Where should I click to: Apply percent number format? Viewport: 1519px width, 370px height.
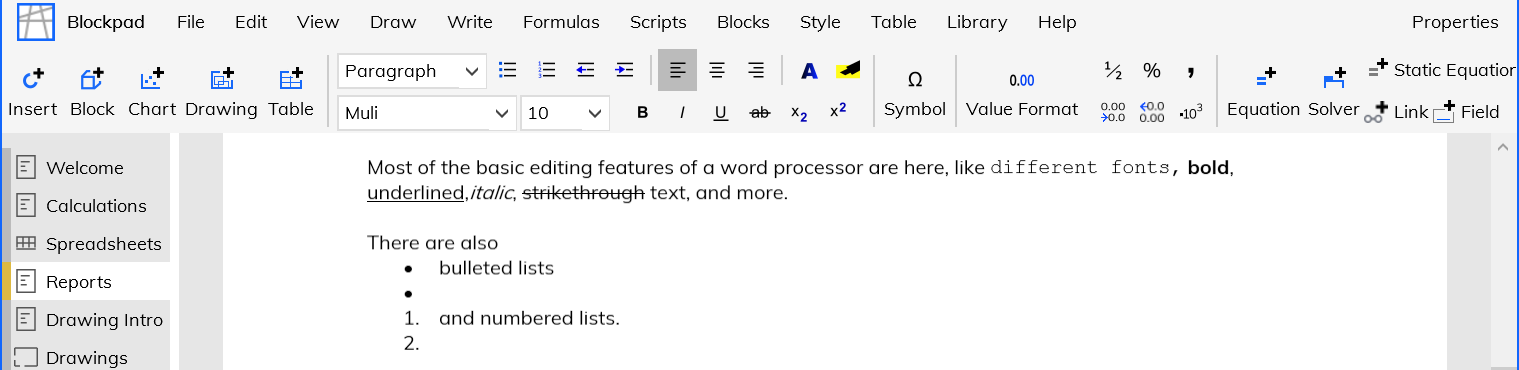coord(1152,70)
